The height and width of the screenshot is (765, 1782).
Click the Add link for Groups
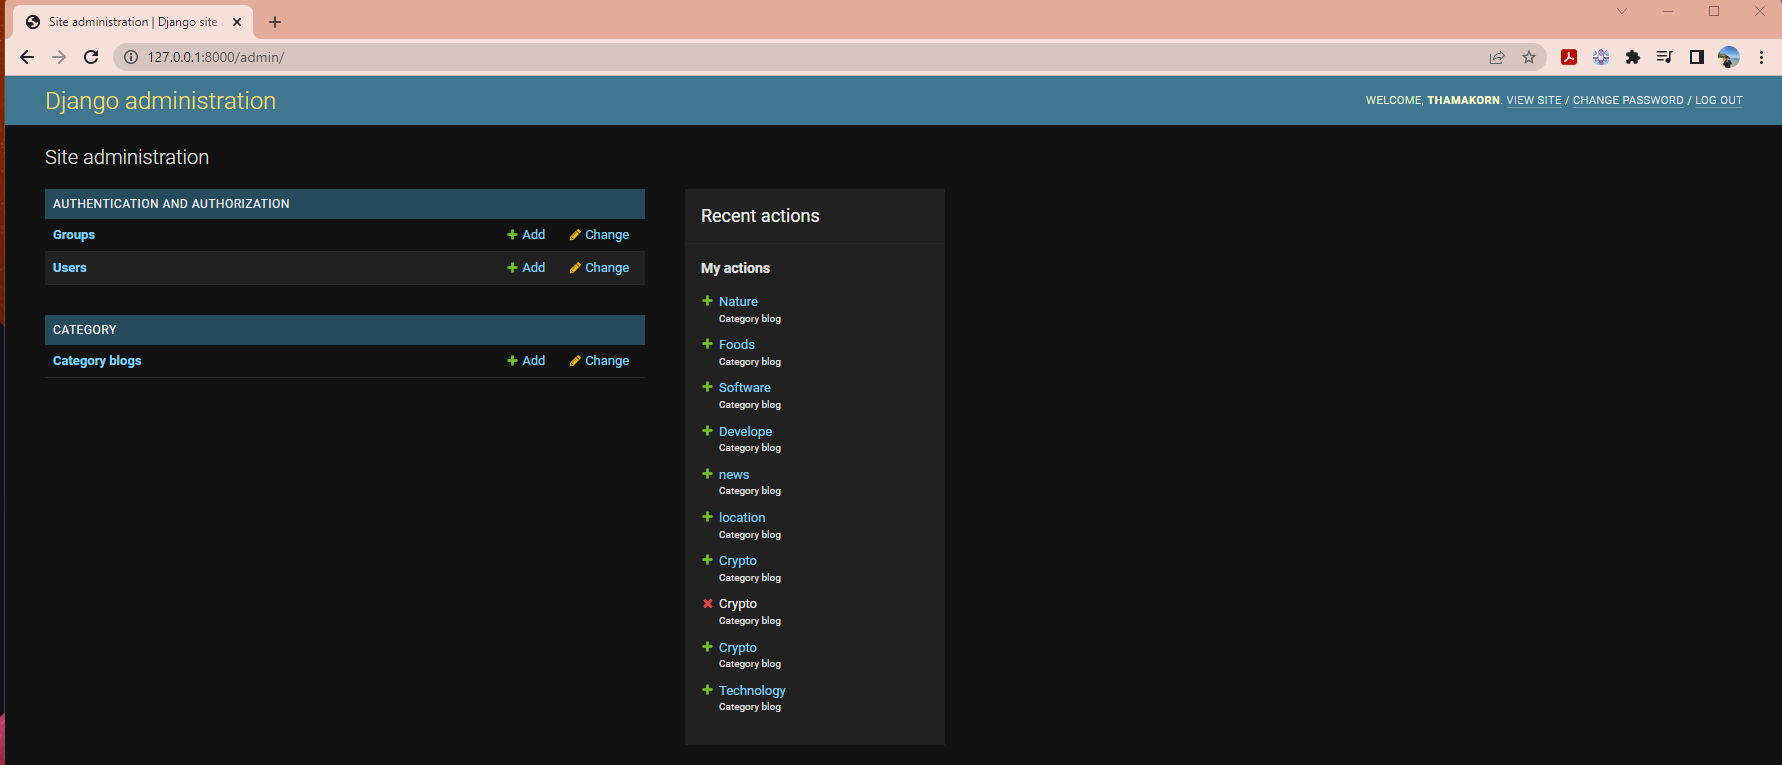point(526,235)
